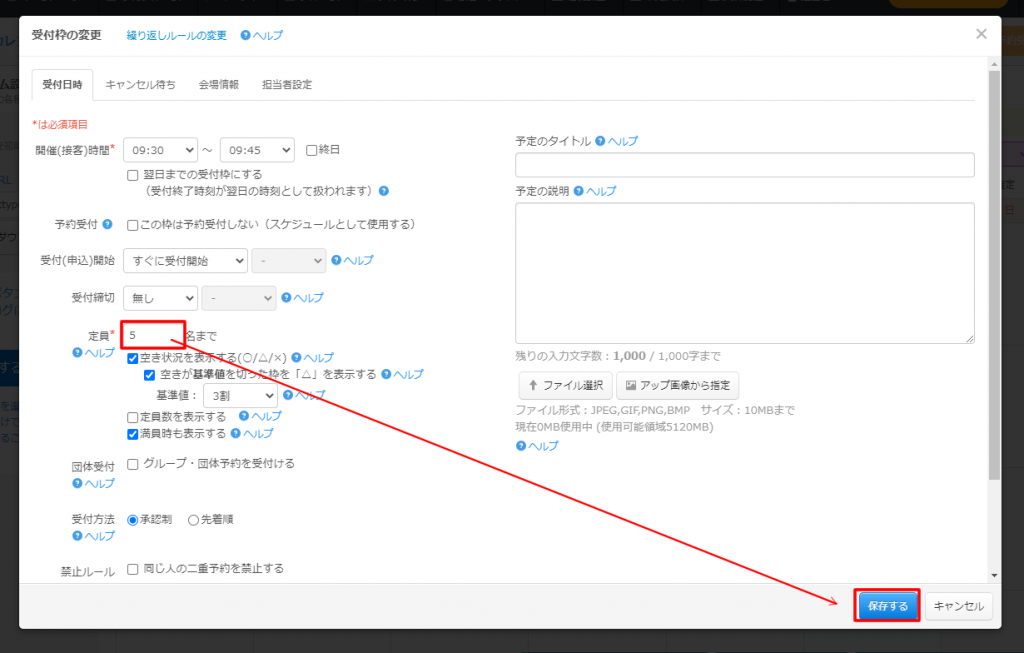
Task: Click help icon after 翌日の時刻 note
Action: (x=383, y=190)
